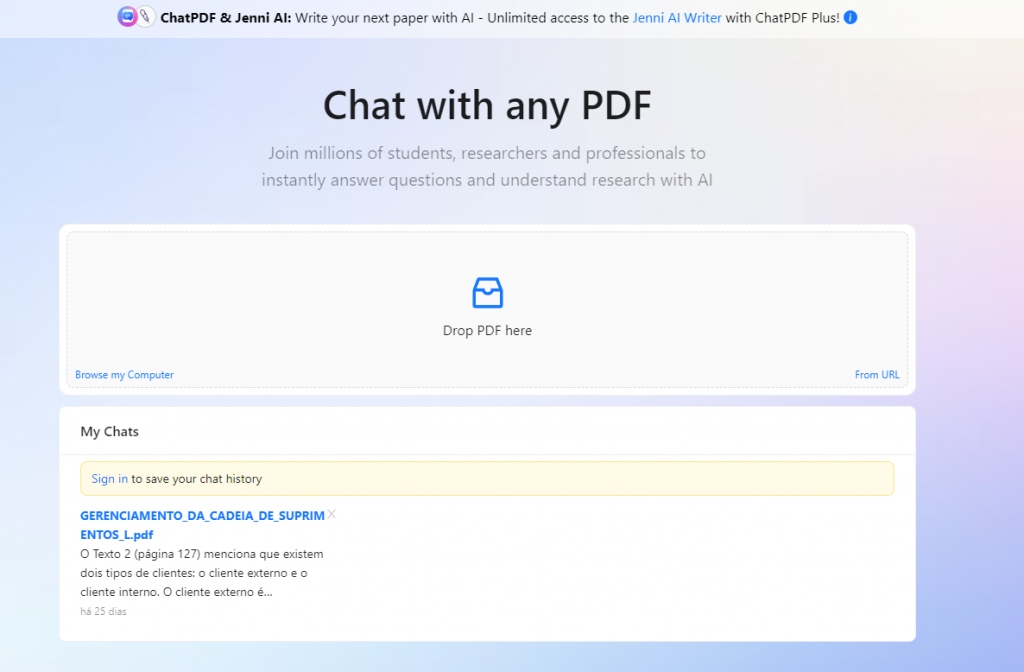Remove the GERENCIAMENTO chat with X icon
1024x672 pixels.
coord(332,515)
